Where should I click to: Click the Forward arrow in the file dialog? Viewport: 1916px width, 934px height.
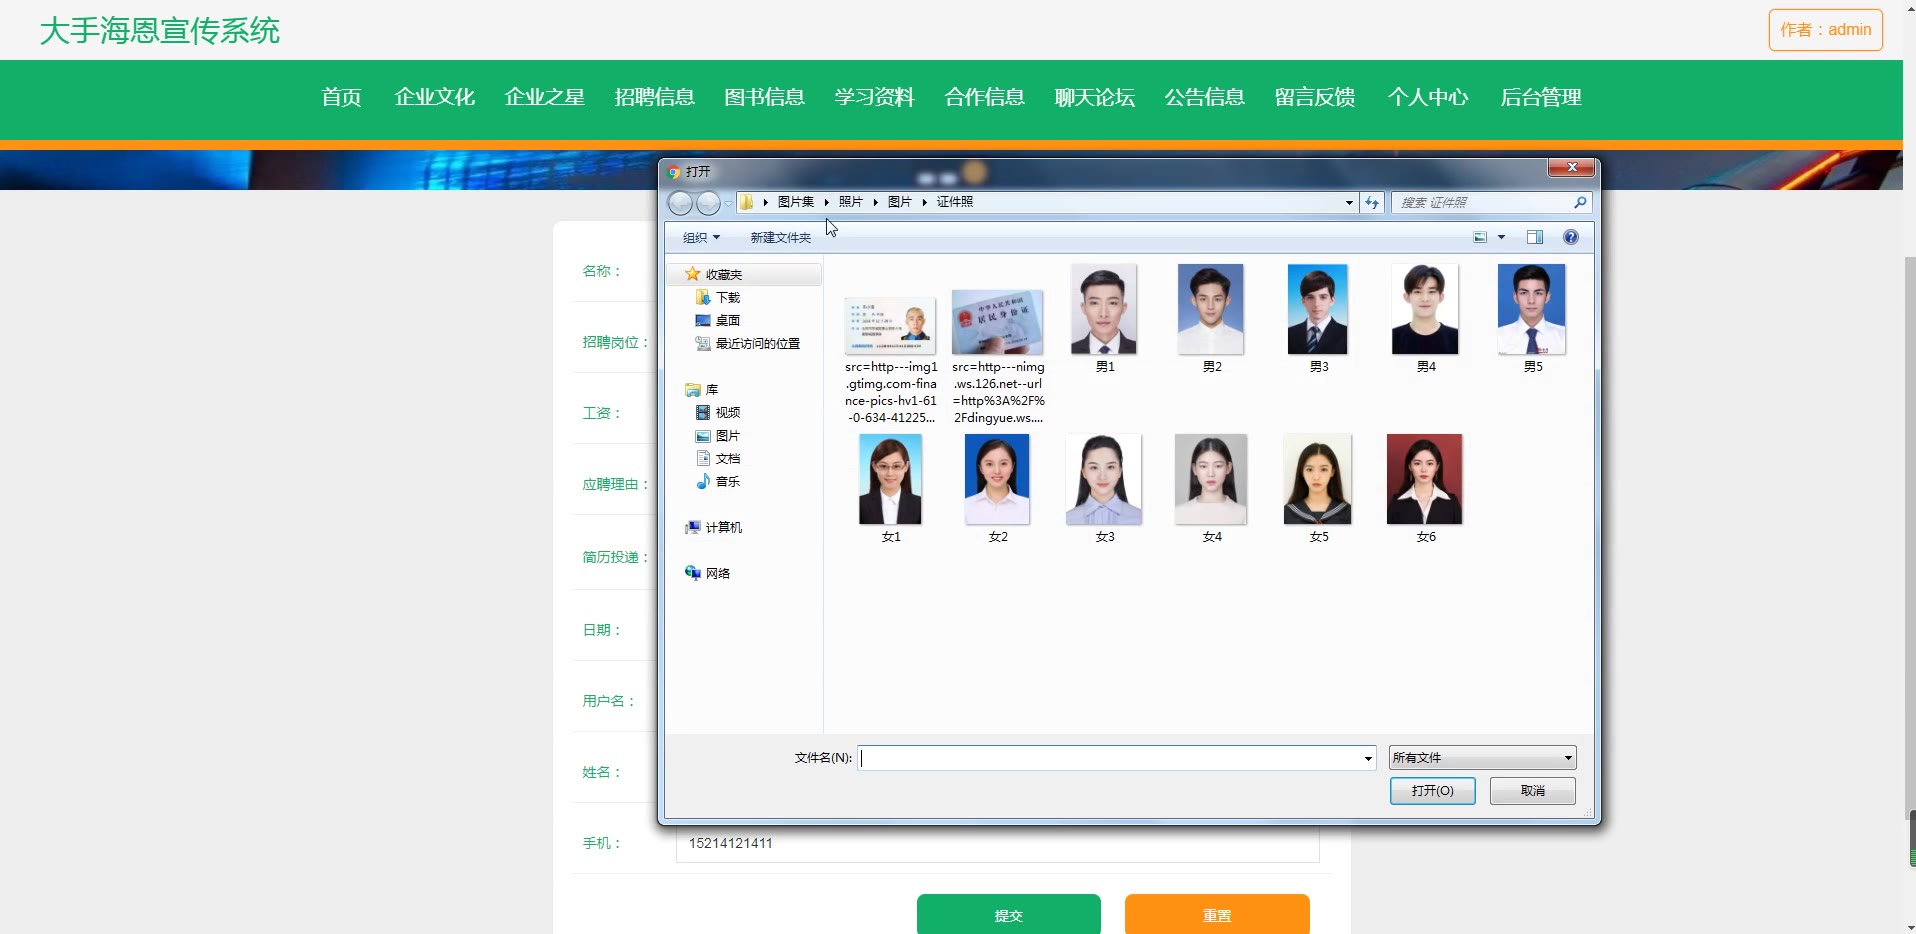(708, 203)
